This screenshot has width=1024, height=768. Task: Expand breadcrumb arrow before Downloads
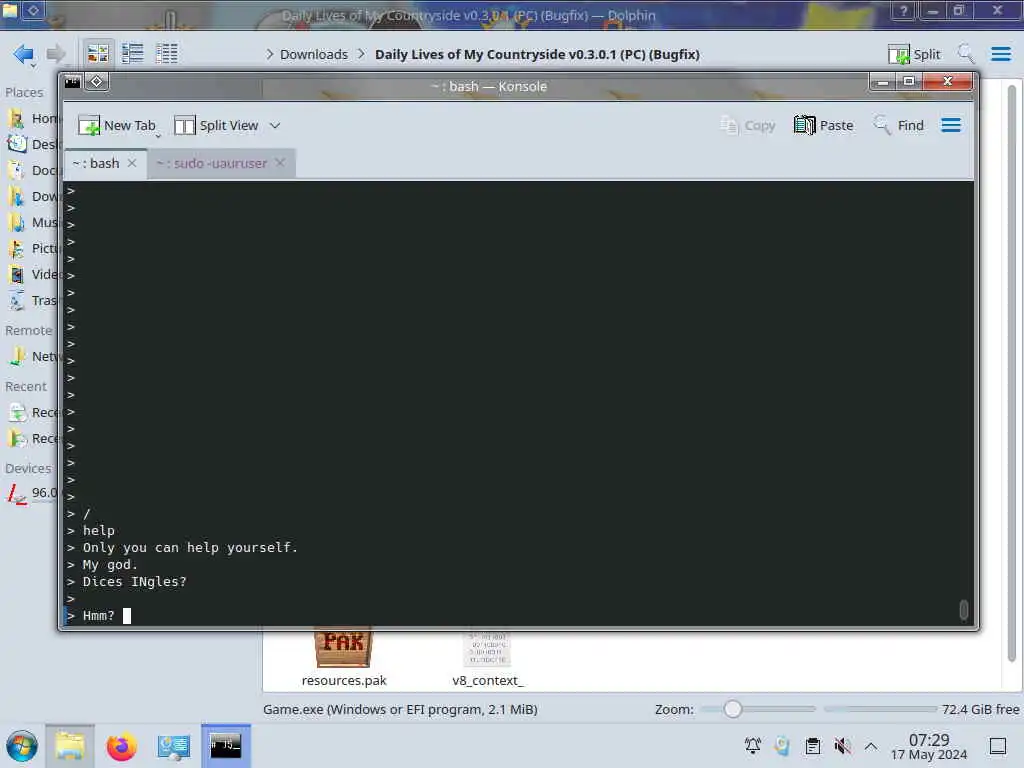tap(270, 54)
